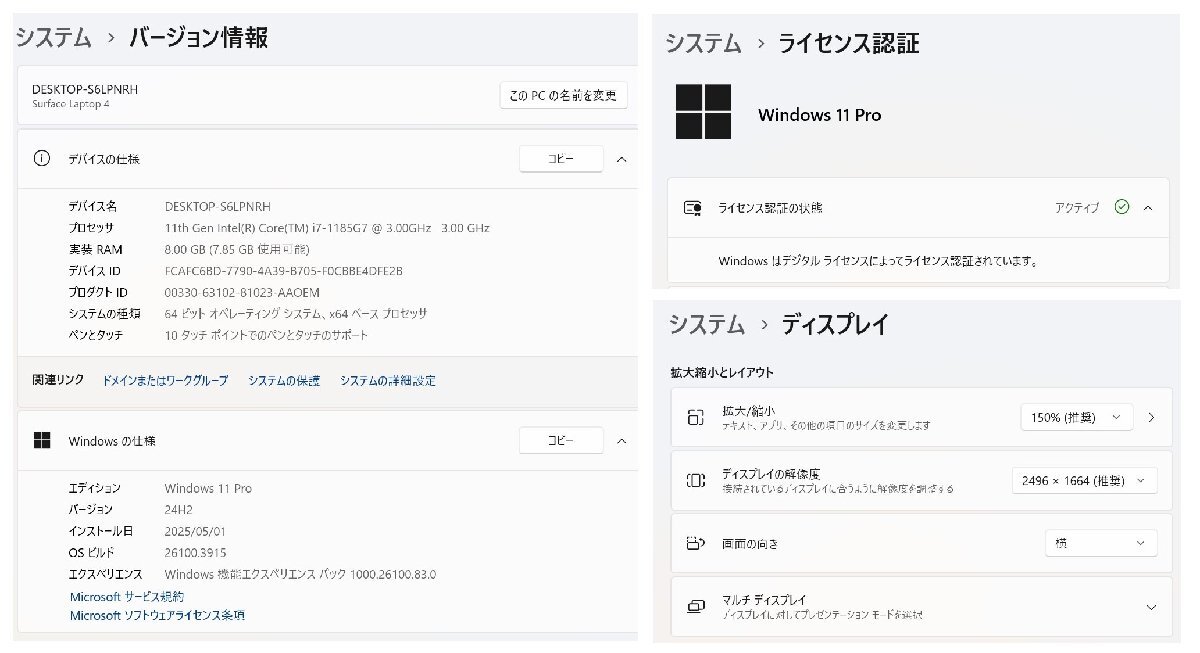Open the 2496 × 1664 resolution dropdown
This screenshot has height=653, width=1200.
[1084, 481]
